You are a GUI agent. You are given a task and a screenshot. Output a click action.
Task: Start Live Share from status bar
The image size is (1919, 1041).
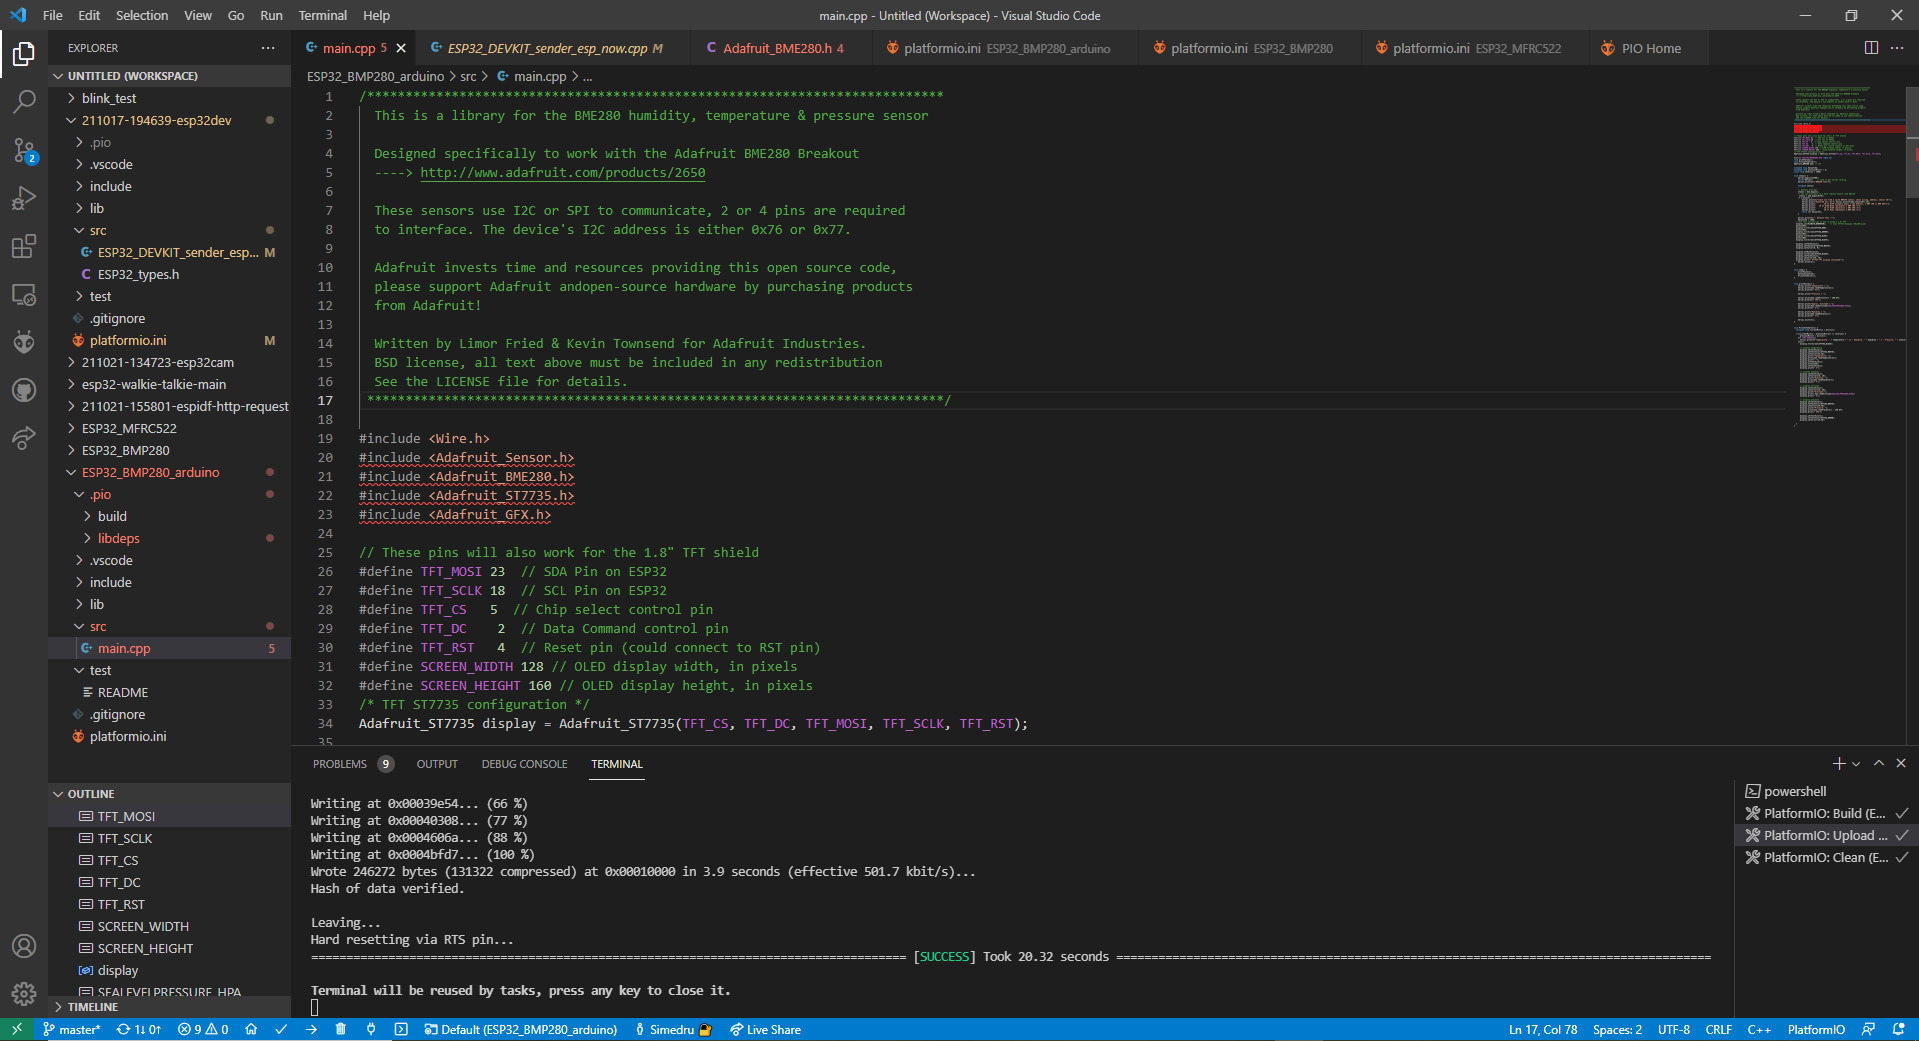[766, 1029]
